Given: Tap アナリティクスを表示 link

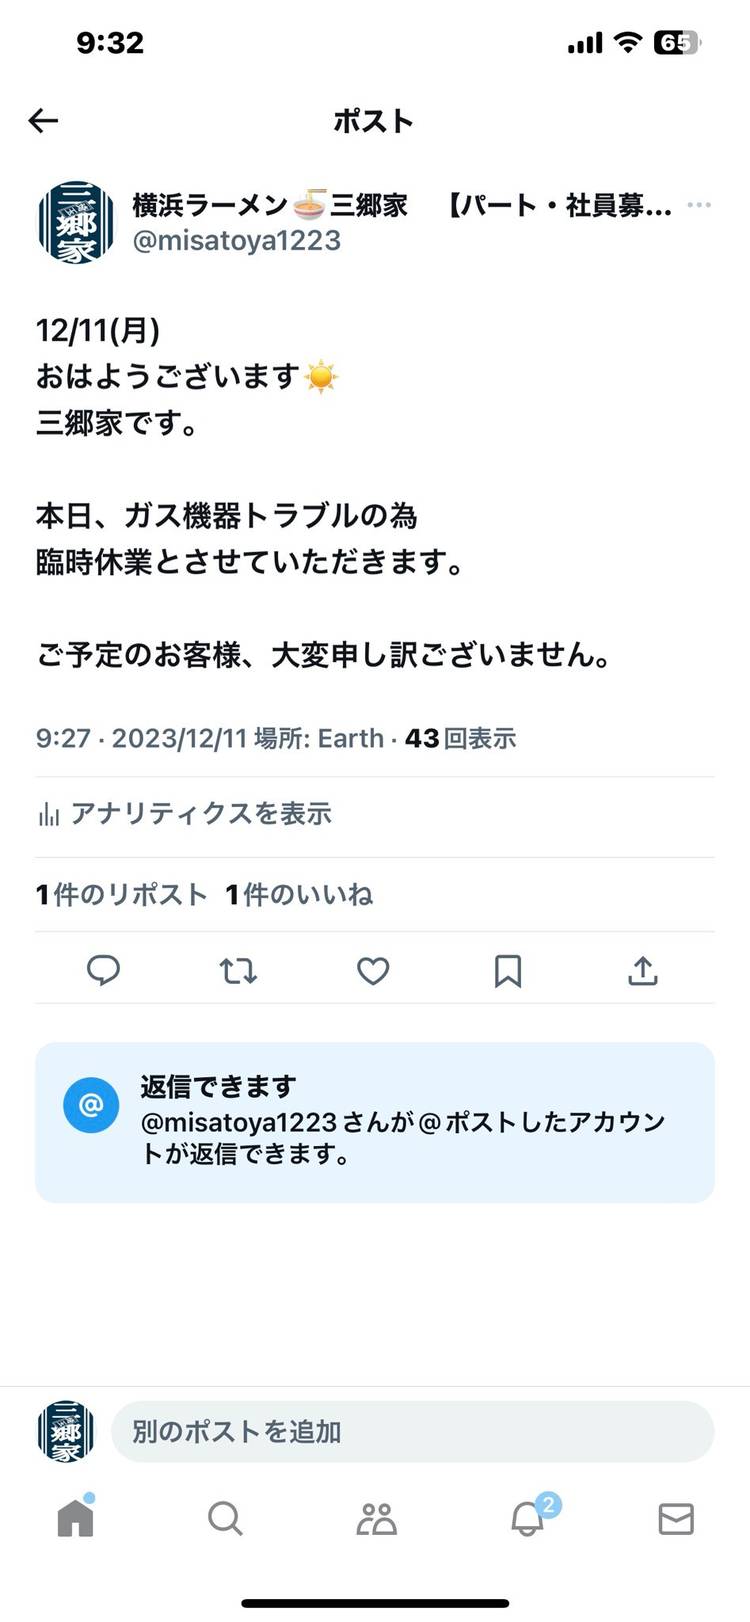Looking at the screenshot, I should (x=200, y=814).
